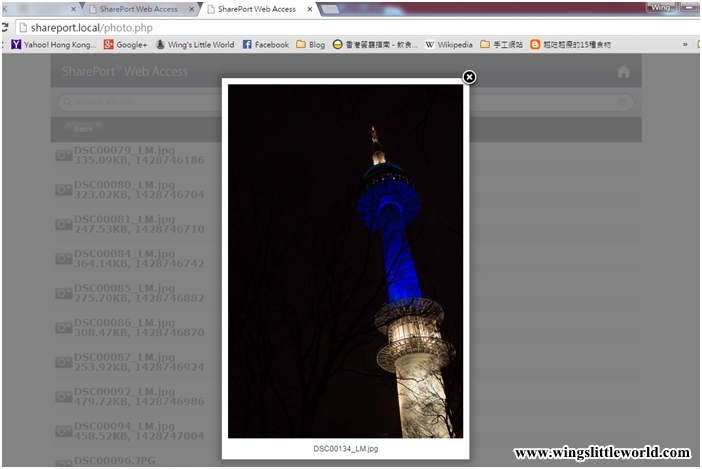Expand the bookmarks overflow chevron

[x=685, y=45]
